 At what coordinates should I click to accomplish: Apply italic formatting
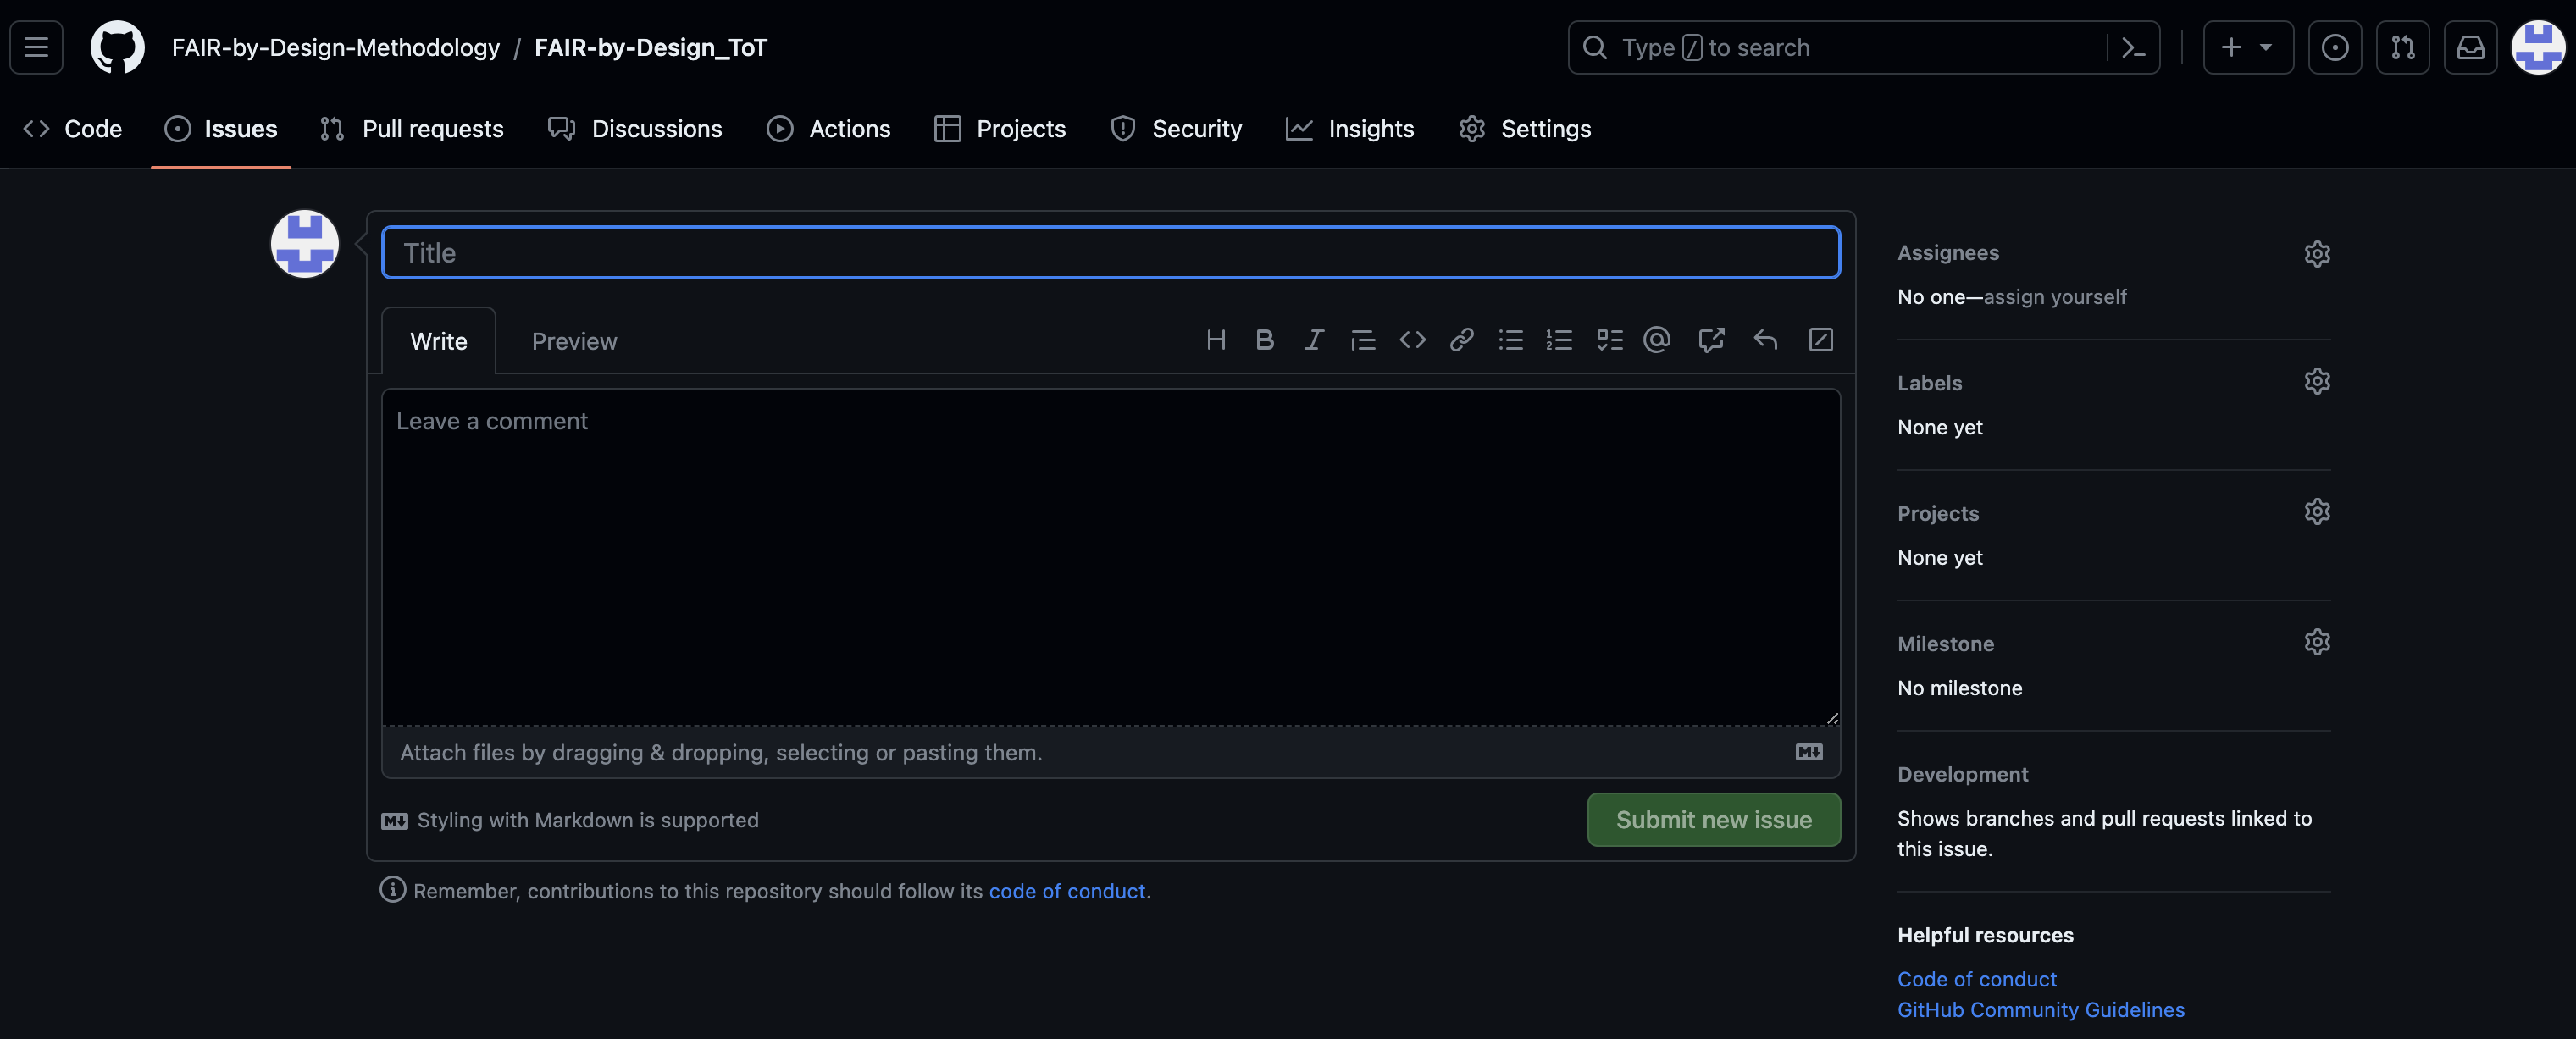pos(1313,339)
